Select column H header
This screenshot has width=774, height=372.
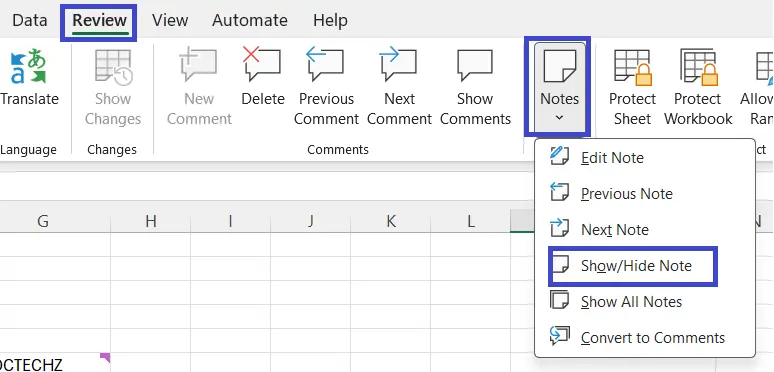point(151,221)
